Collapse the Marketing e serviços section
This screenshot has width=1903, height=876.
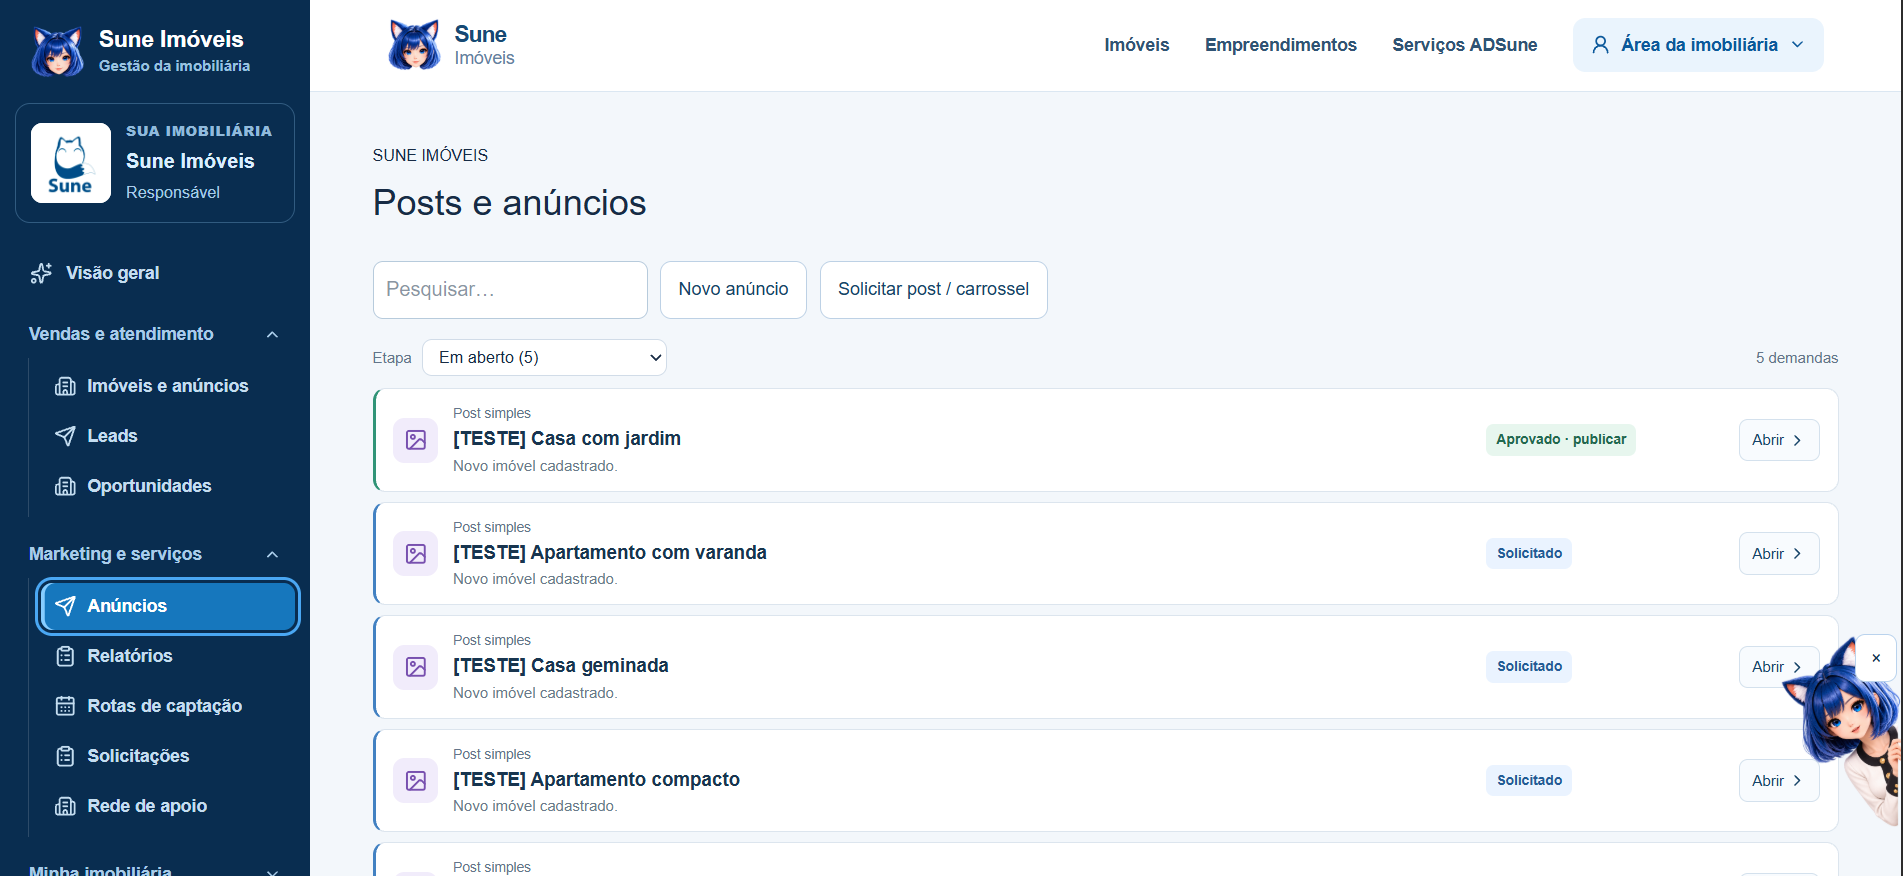(x=272, y=554)
